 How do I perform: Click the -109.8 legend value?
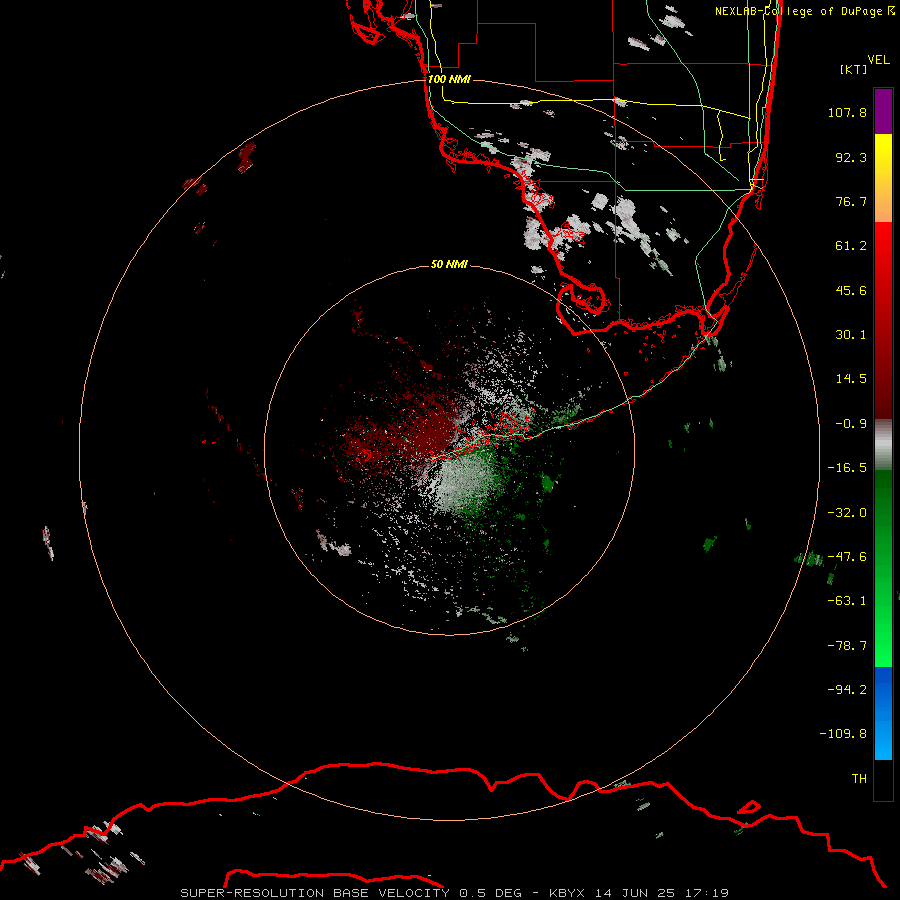(843, 734)
